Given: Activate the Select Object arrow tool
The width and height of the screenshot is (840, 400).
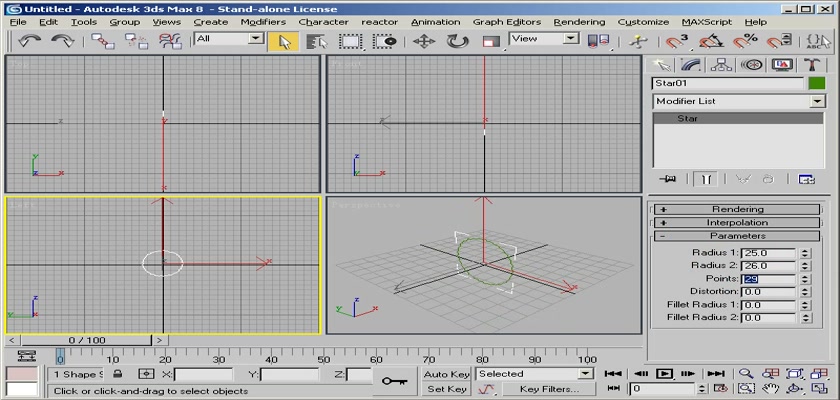Looking at the screenshot, I should pos(284,41).
